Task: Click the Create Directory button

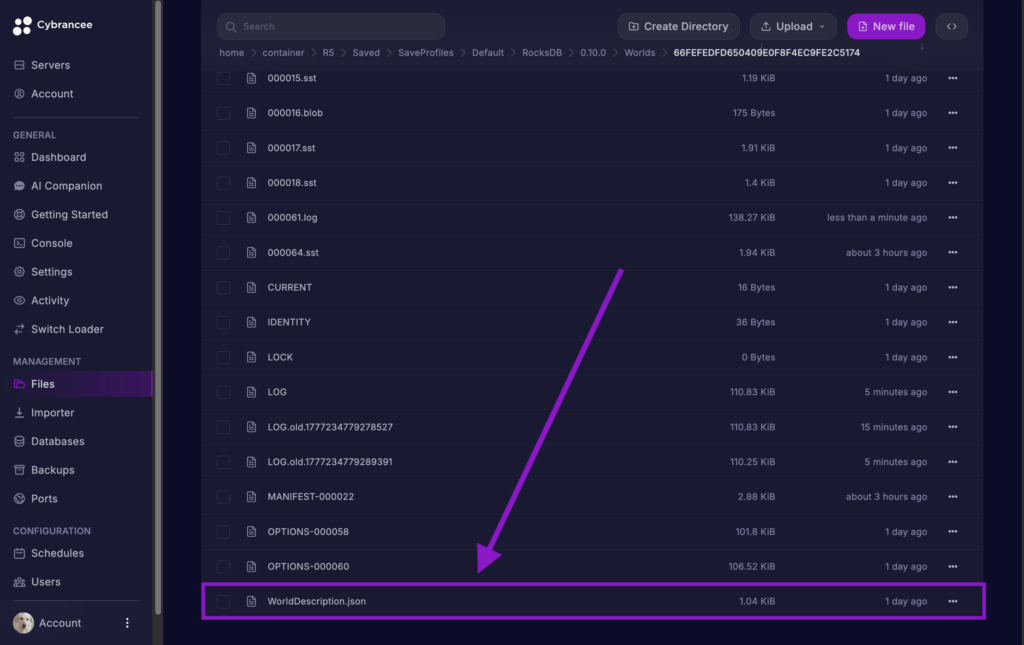Action: 679,27
